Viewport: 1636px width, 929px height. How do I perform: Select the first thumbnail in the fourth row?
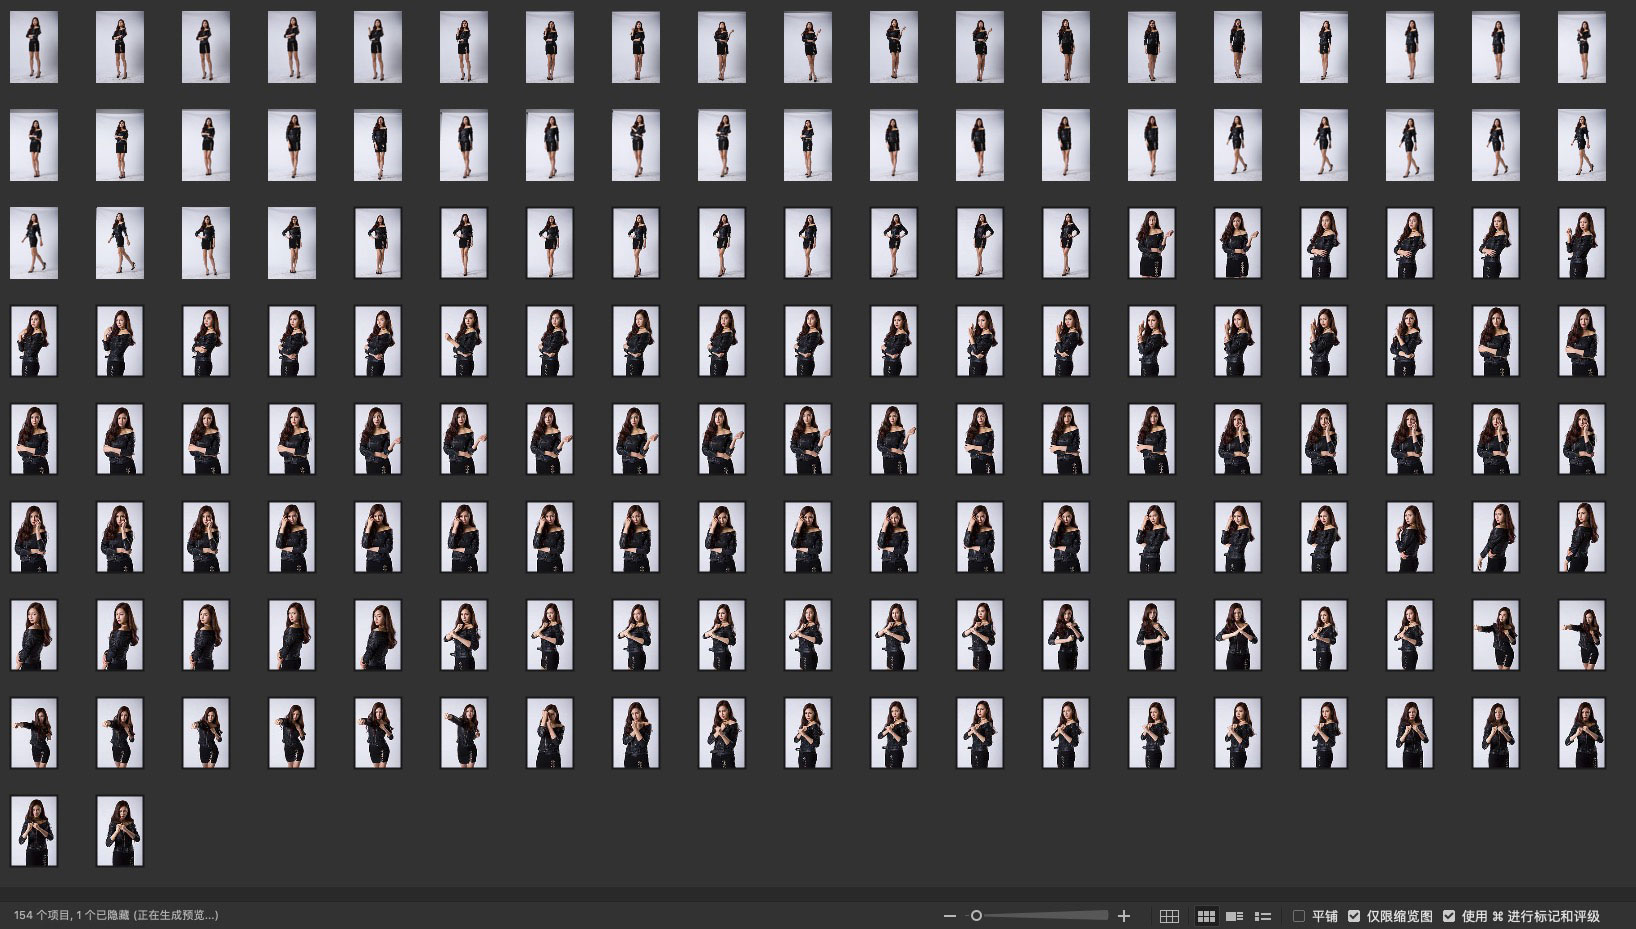pos(34,341)
